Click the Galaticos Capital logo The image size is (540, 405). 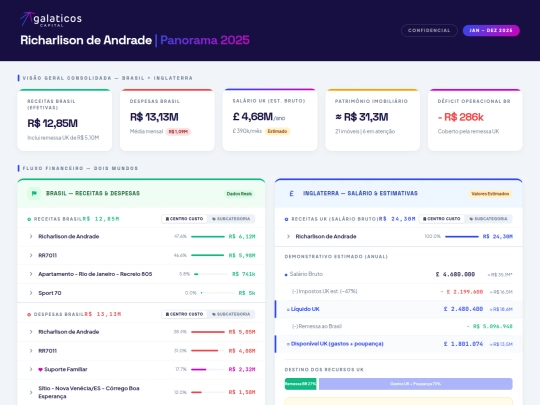coord(51,19)
